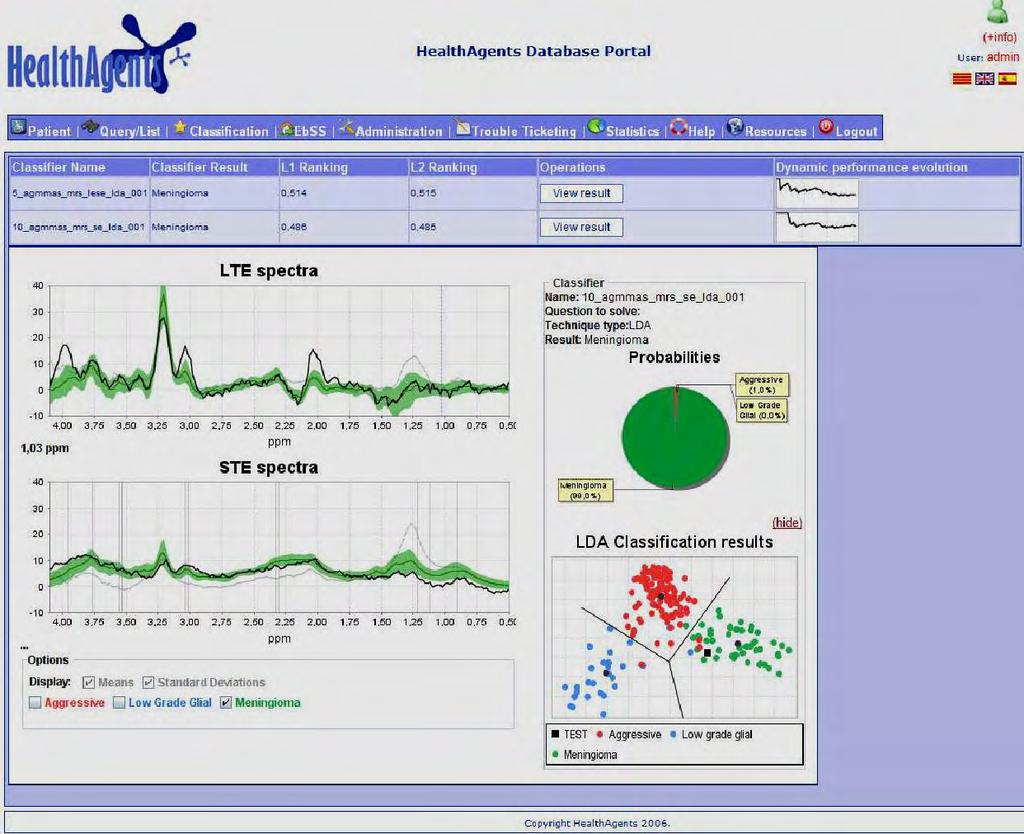This screenshot has height=834, width=1024.
Task: Switch language with the Catalan flag
Action: (x=961, y=79)
